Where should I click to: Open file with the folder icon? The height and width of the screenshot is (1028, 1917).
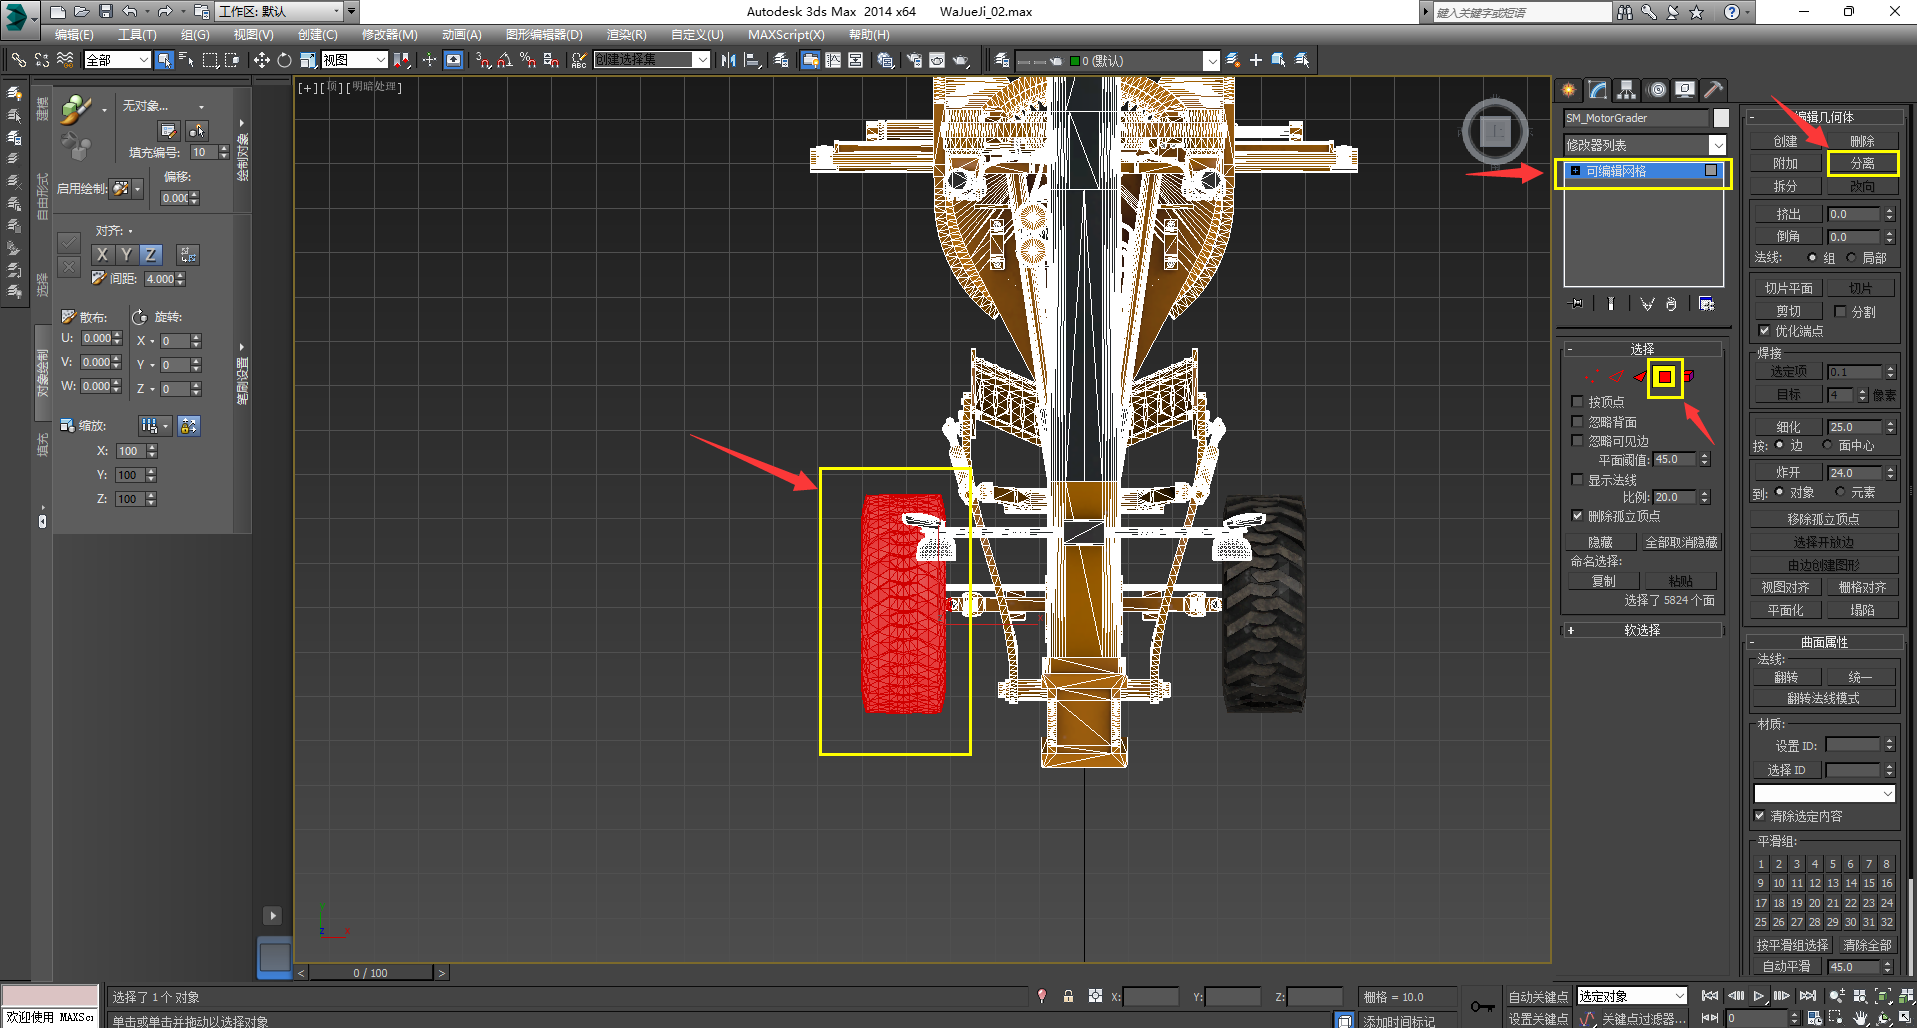pos(81,12)
